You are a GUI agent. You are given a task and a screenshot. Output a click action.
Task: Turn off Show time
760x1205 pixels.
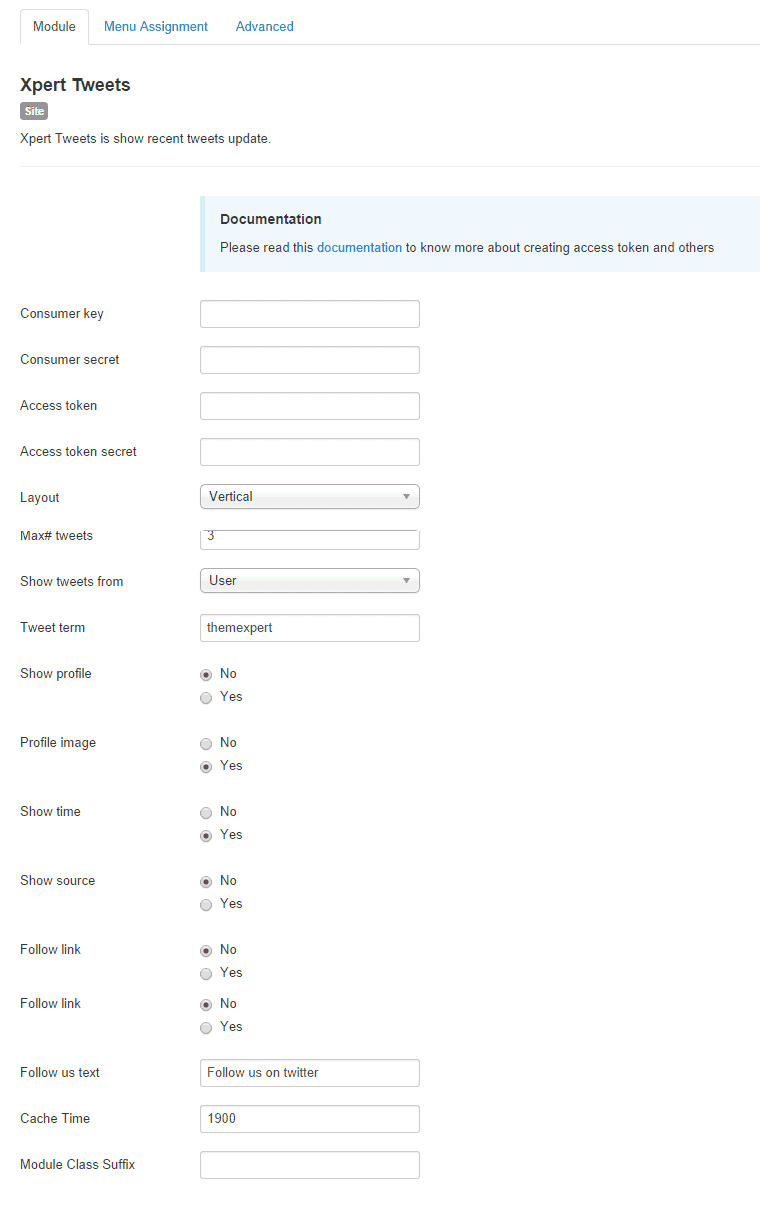coord(206,812)
